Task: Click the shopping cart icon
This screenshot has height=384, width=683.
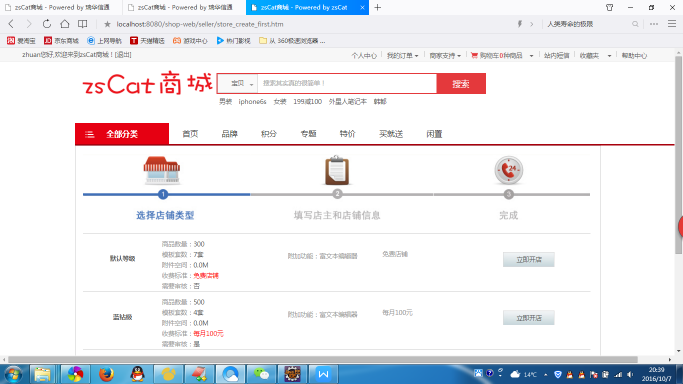Action: (x=474, y=55)
